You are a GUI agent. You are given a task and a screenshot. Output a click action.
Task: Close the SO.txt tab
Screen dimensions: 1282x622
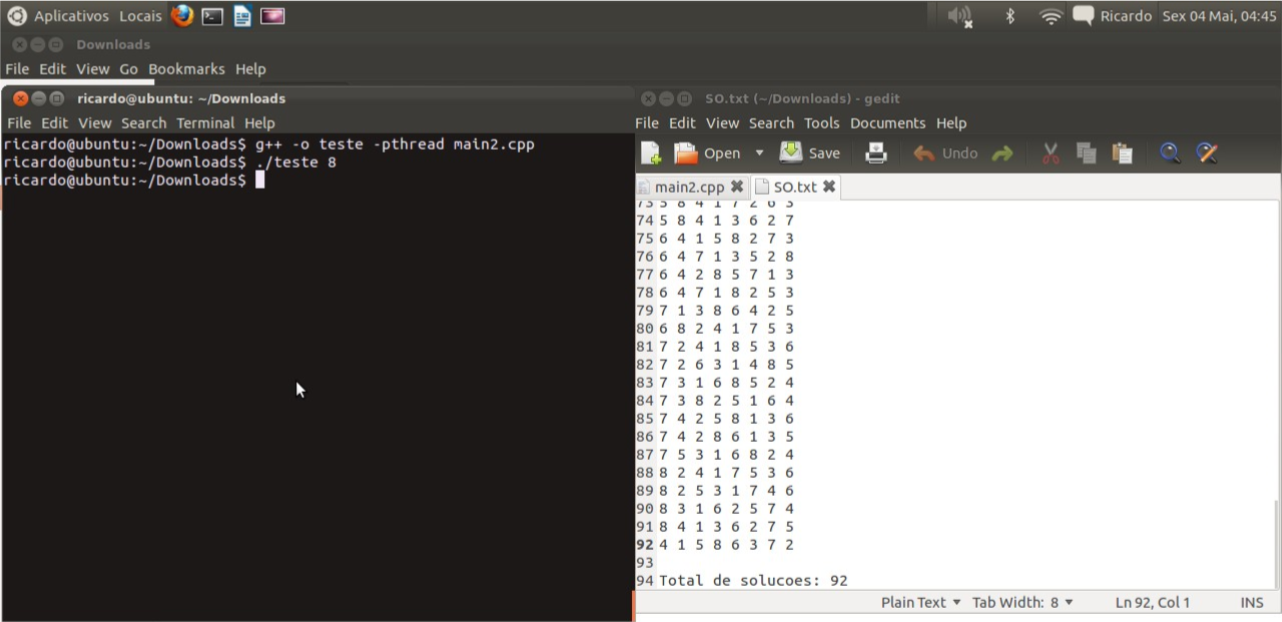829,187
